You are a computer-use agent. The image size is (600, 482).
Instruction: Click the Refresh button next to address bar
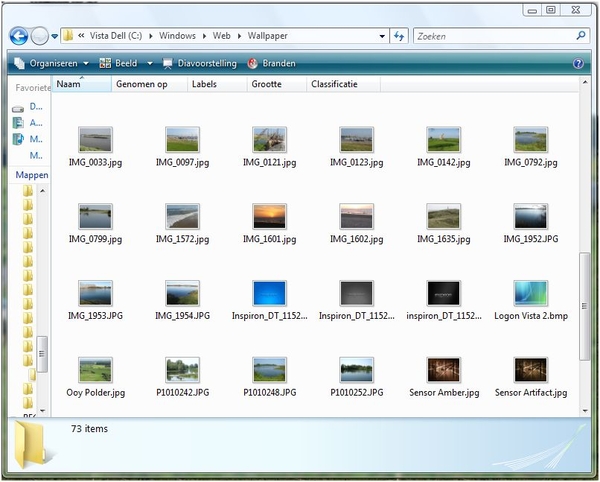tap(399, 36)
